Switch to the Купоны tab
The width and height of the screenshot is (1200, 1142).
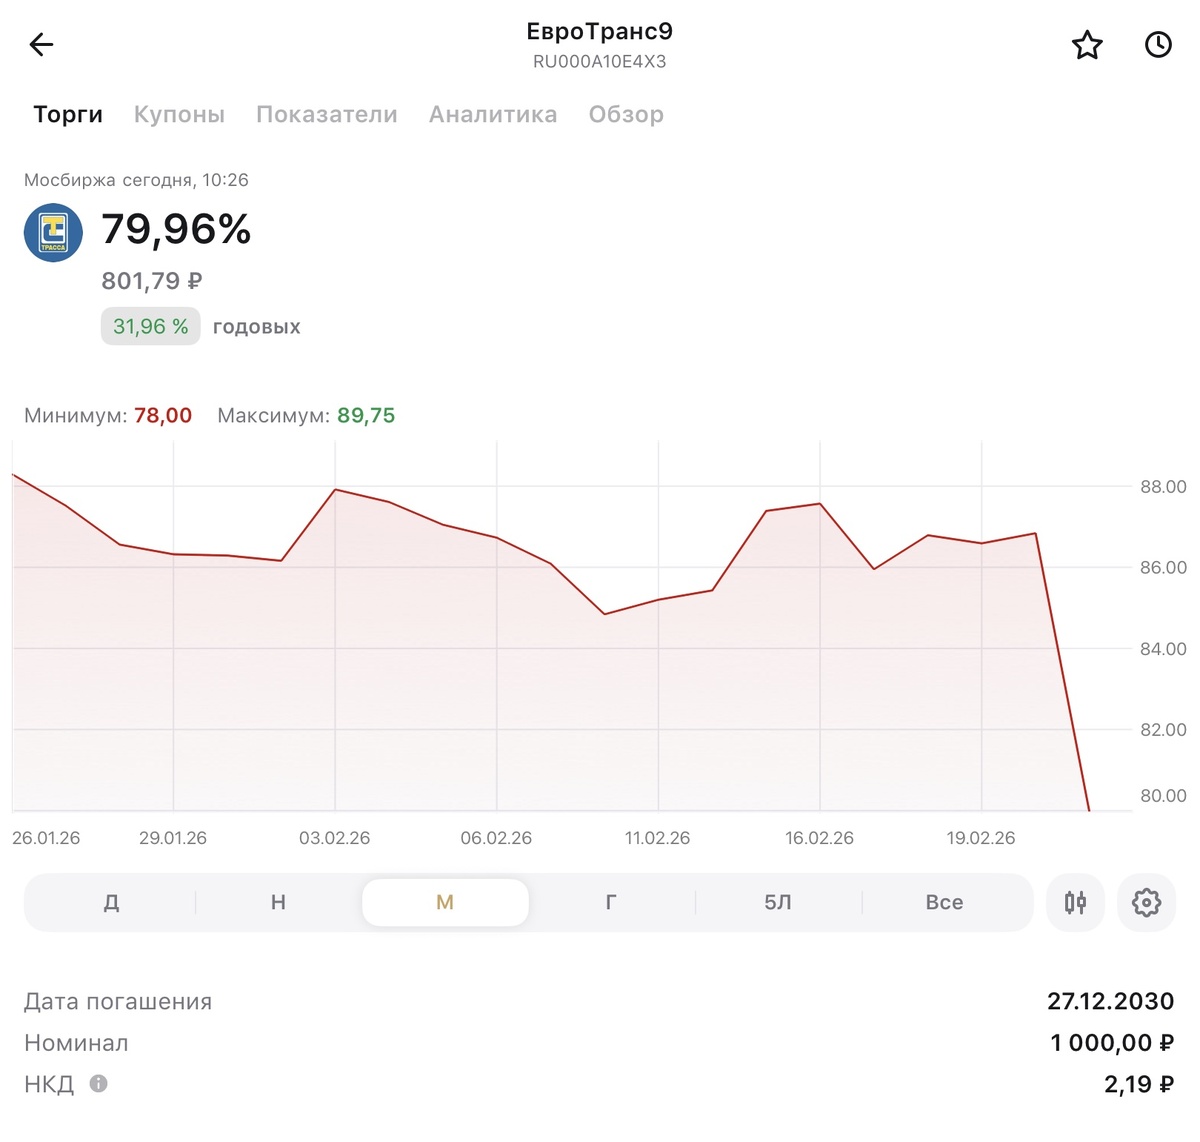179,114
